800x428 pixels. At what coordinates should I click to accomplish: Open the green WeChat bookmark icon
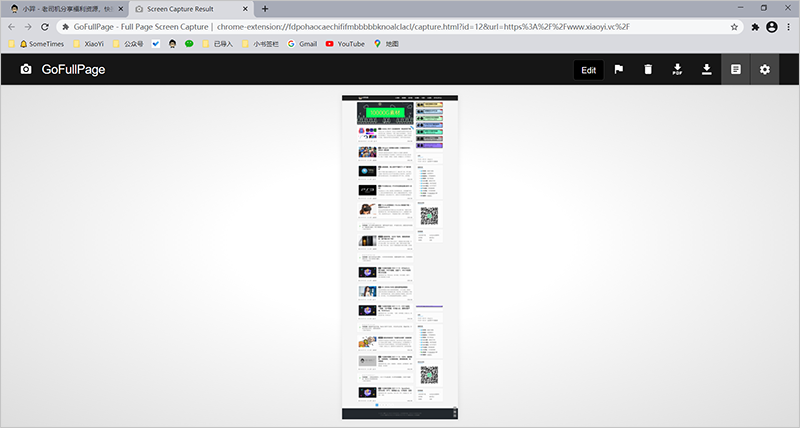coord(189,44)
